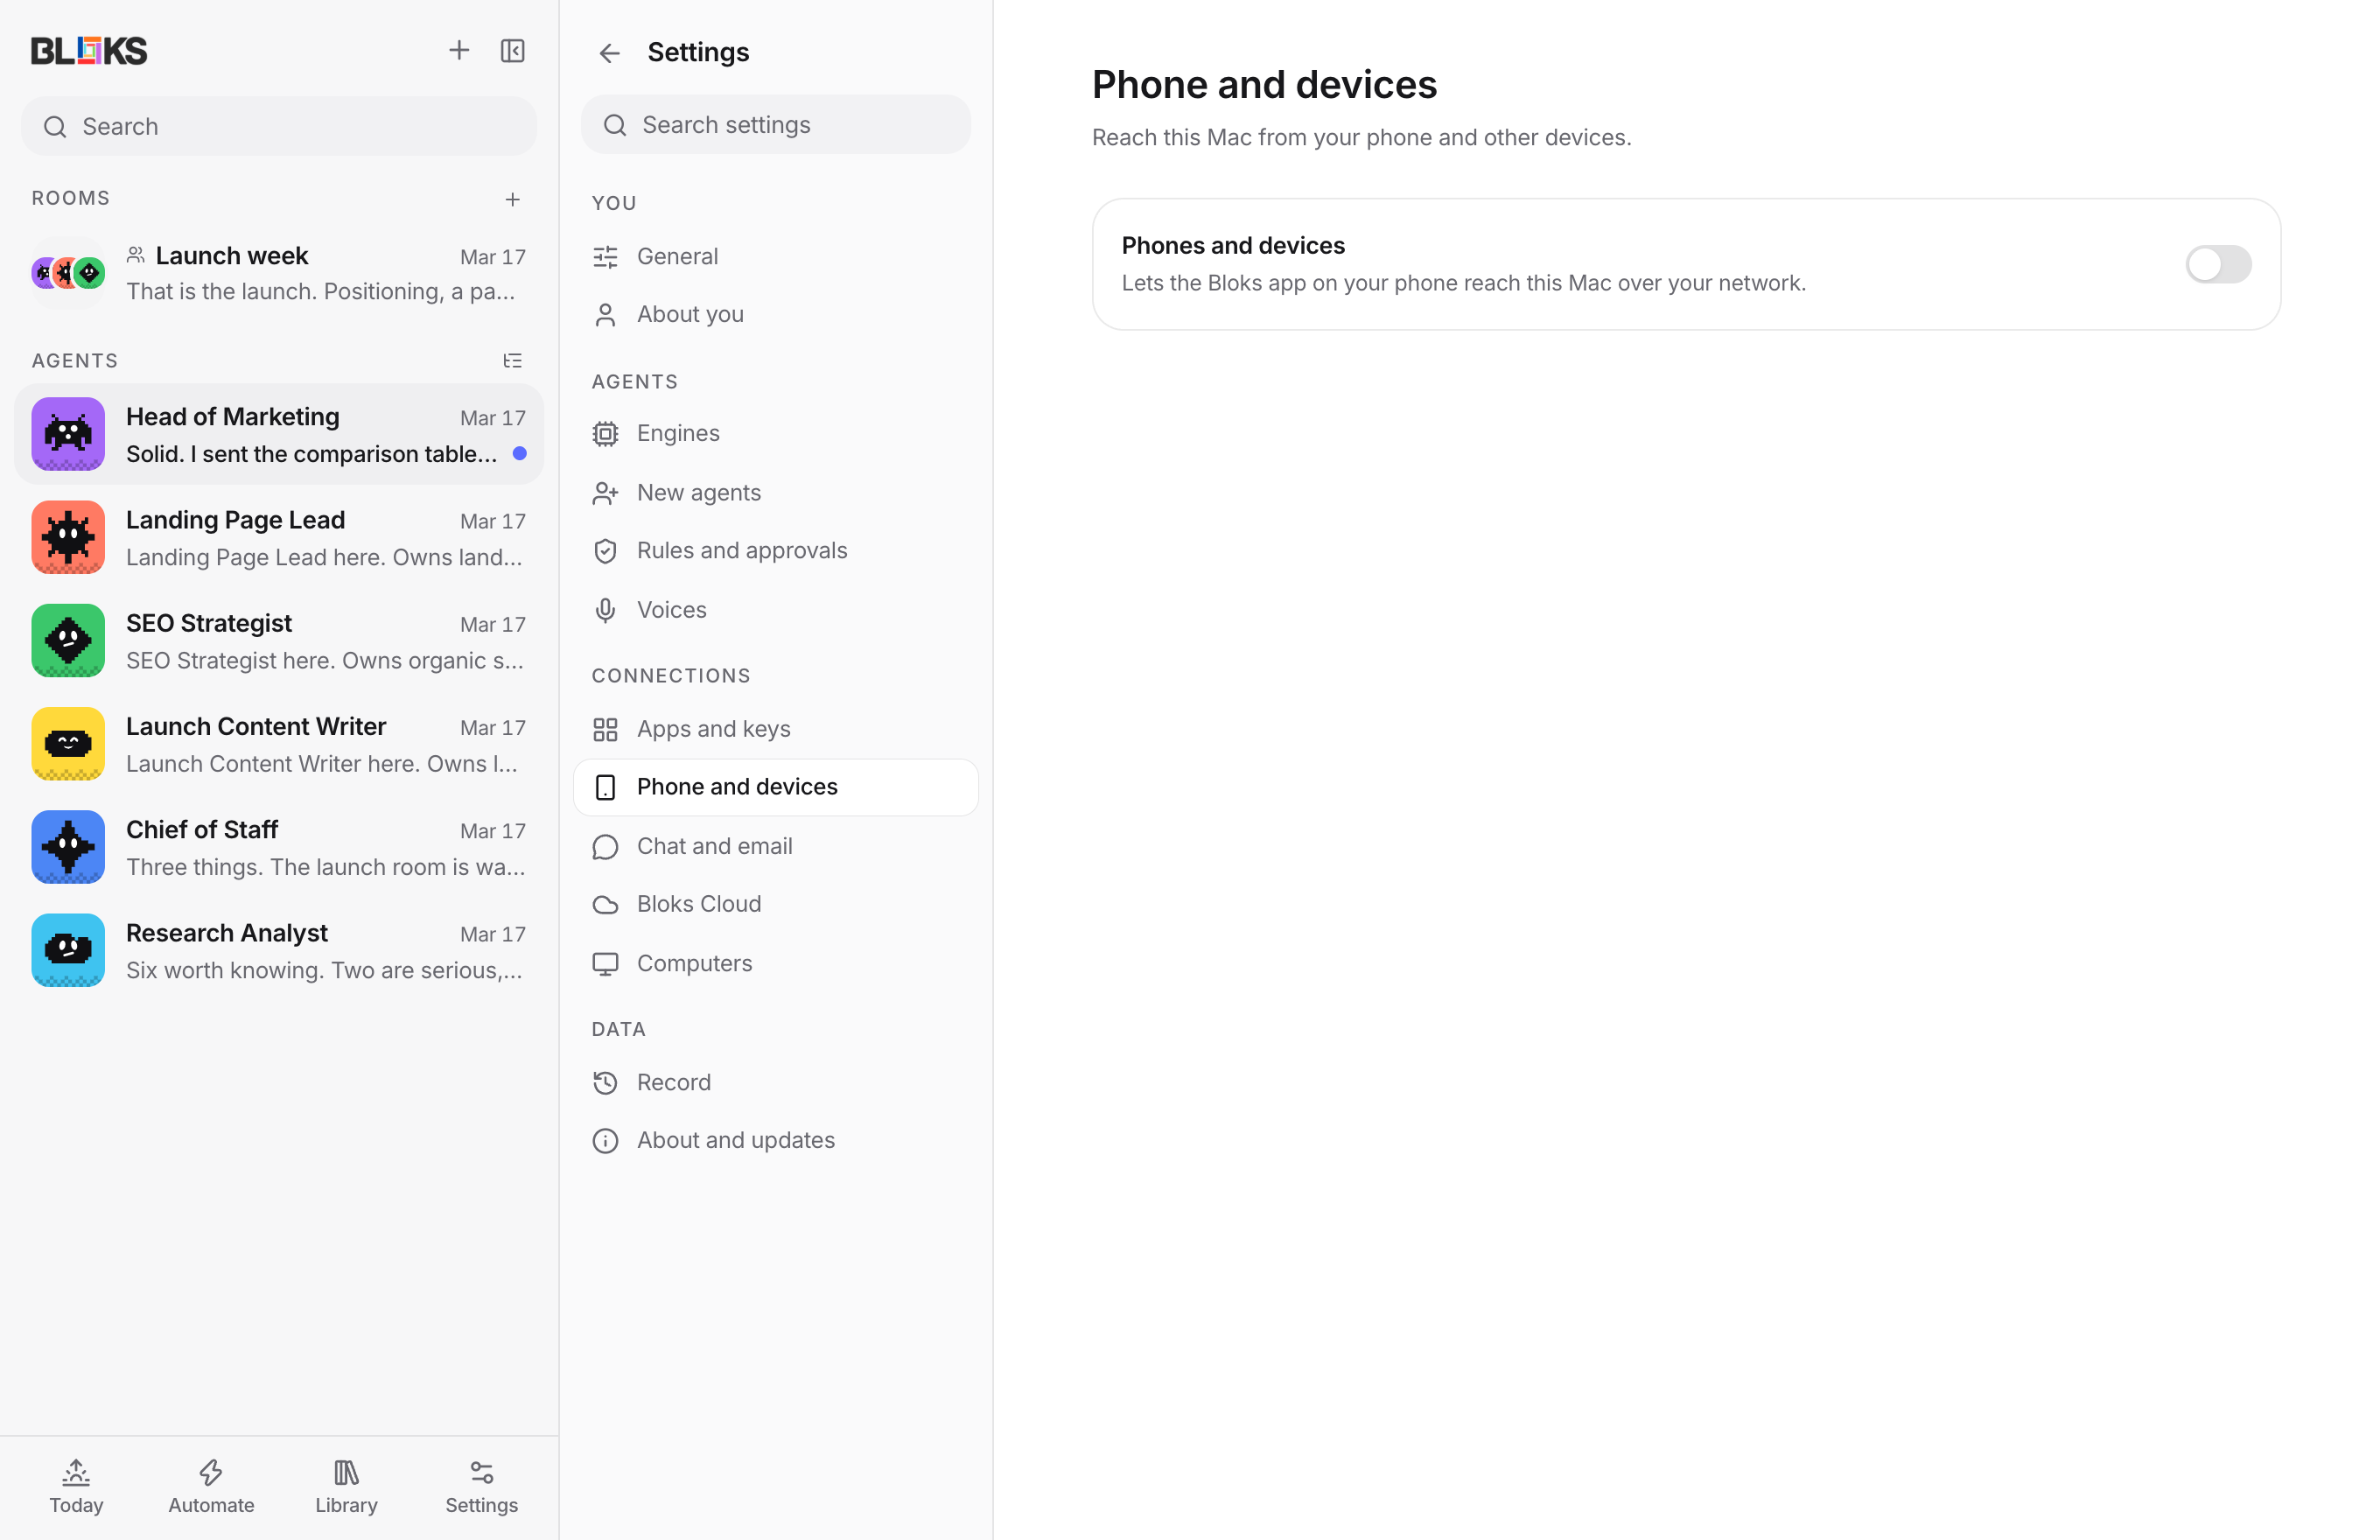Add a new room with Rooms plus

point(513,200)
